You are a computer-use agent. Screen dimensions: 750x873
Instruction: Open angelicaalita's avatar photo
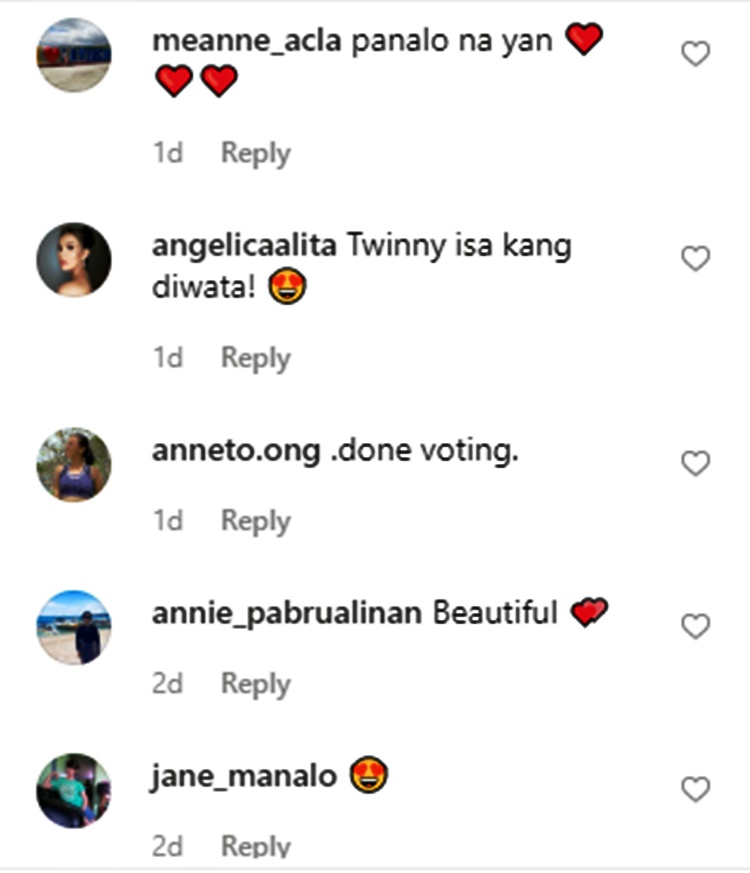[73, 259]
